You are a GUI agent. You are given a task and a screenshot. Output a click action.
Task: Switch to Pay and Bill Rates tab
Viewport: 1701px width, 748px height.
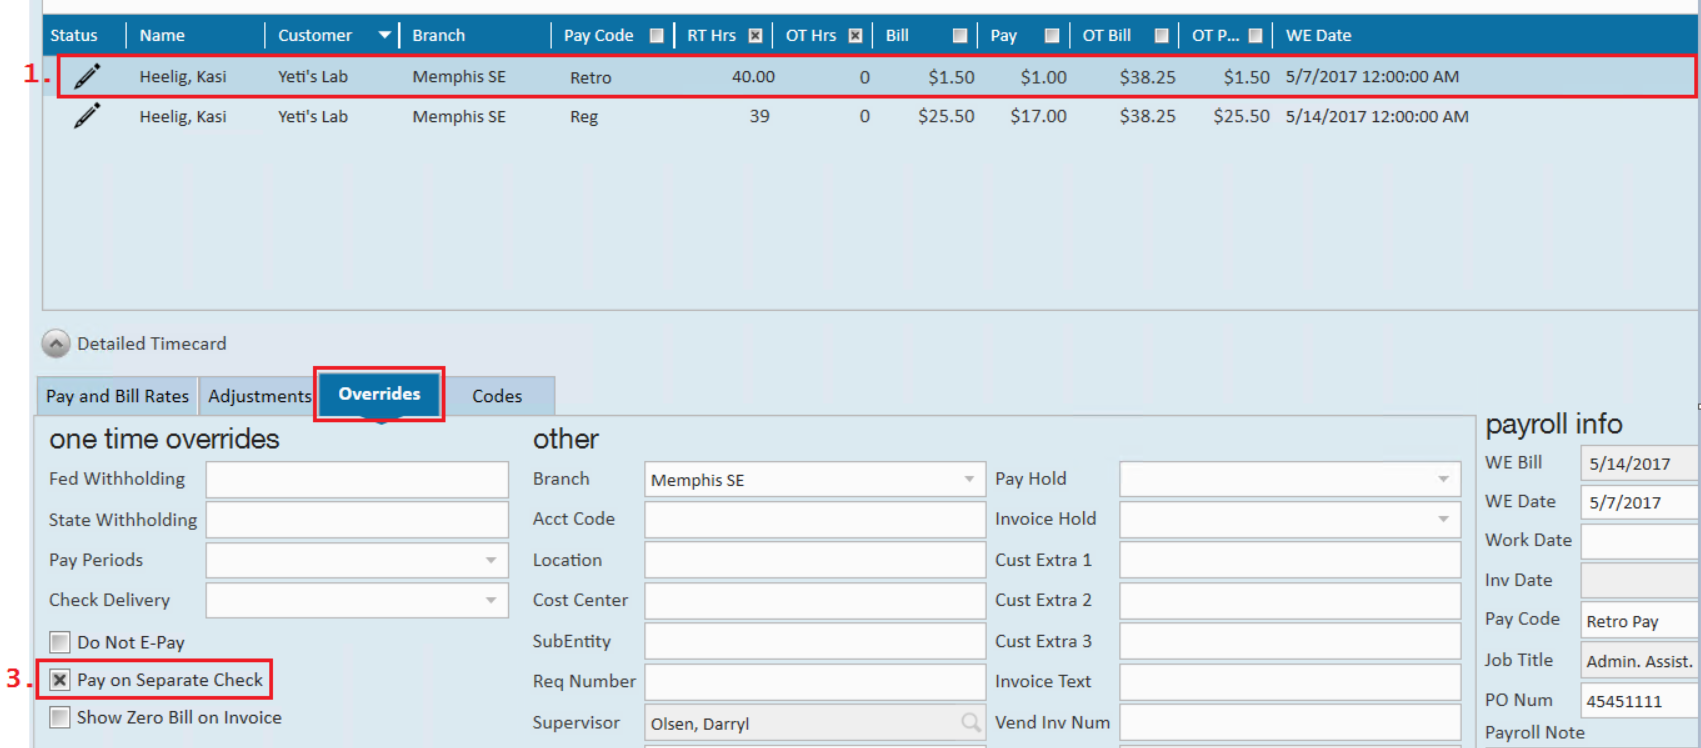click(x=117, y=396)
